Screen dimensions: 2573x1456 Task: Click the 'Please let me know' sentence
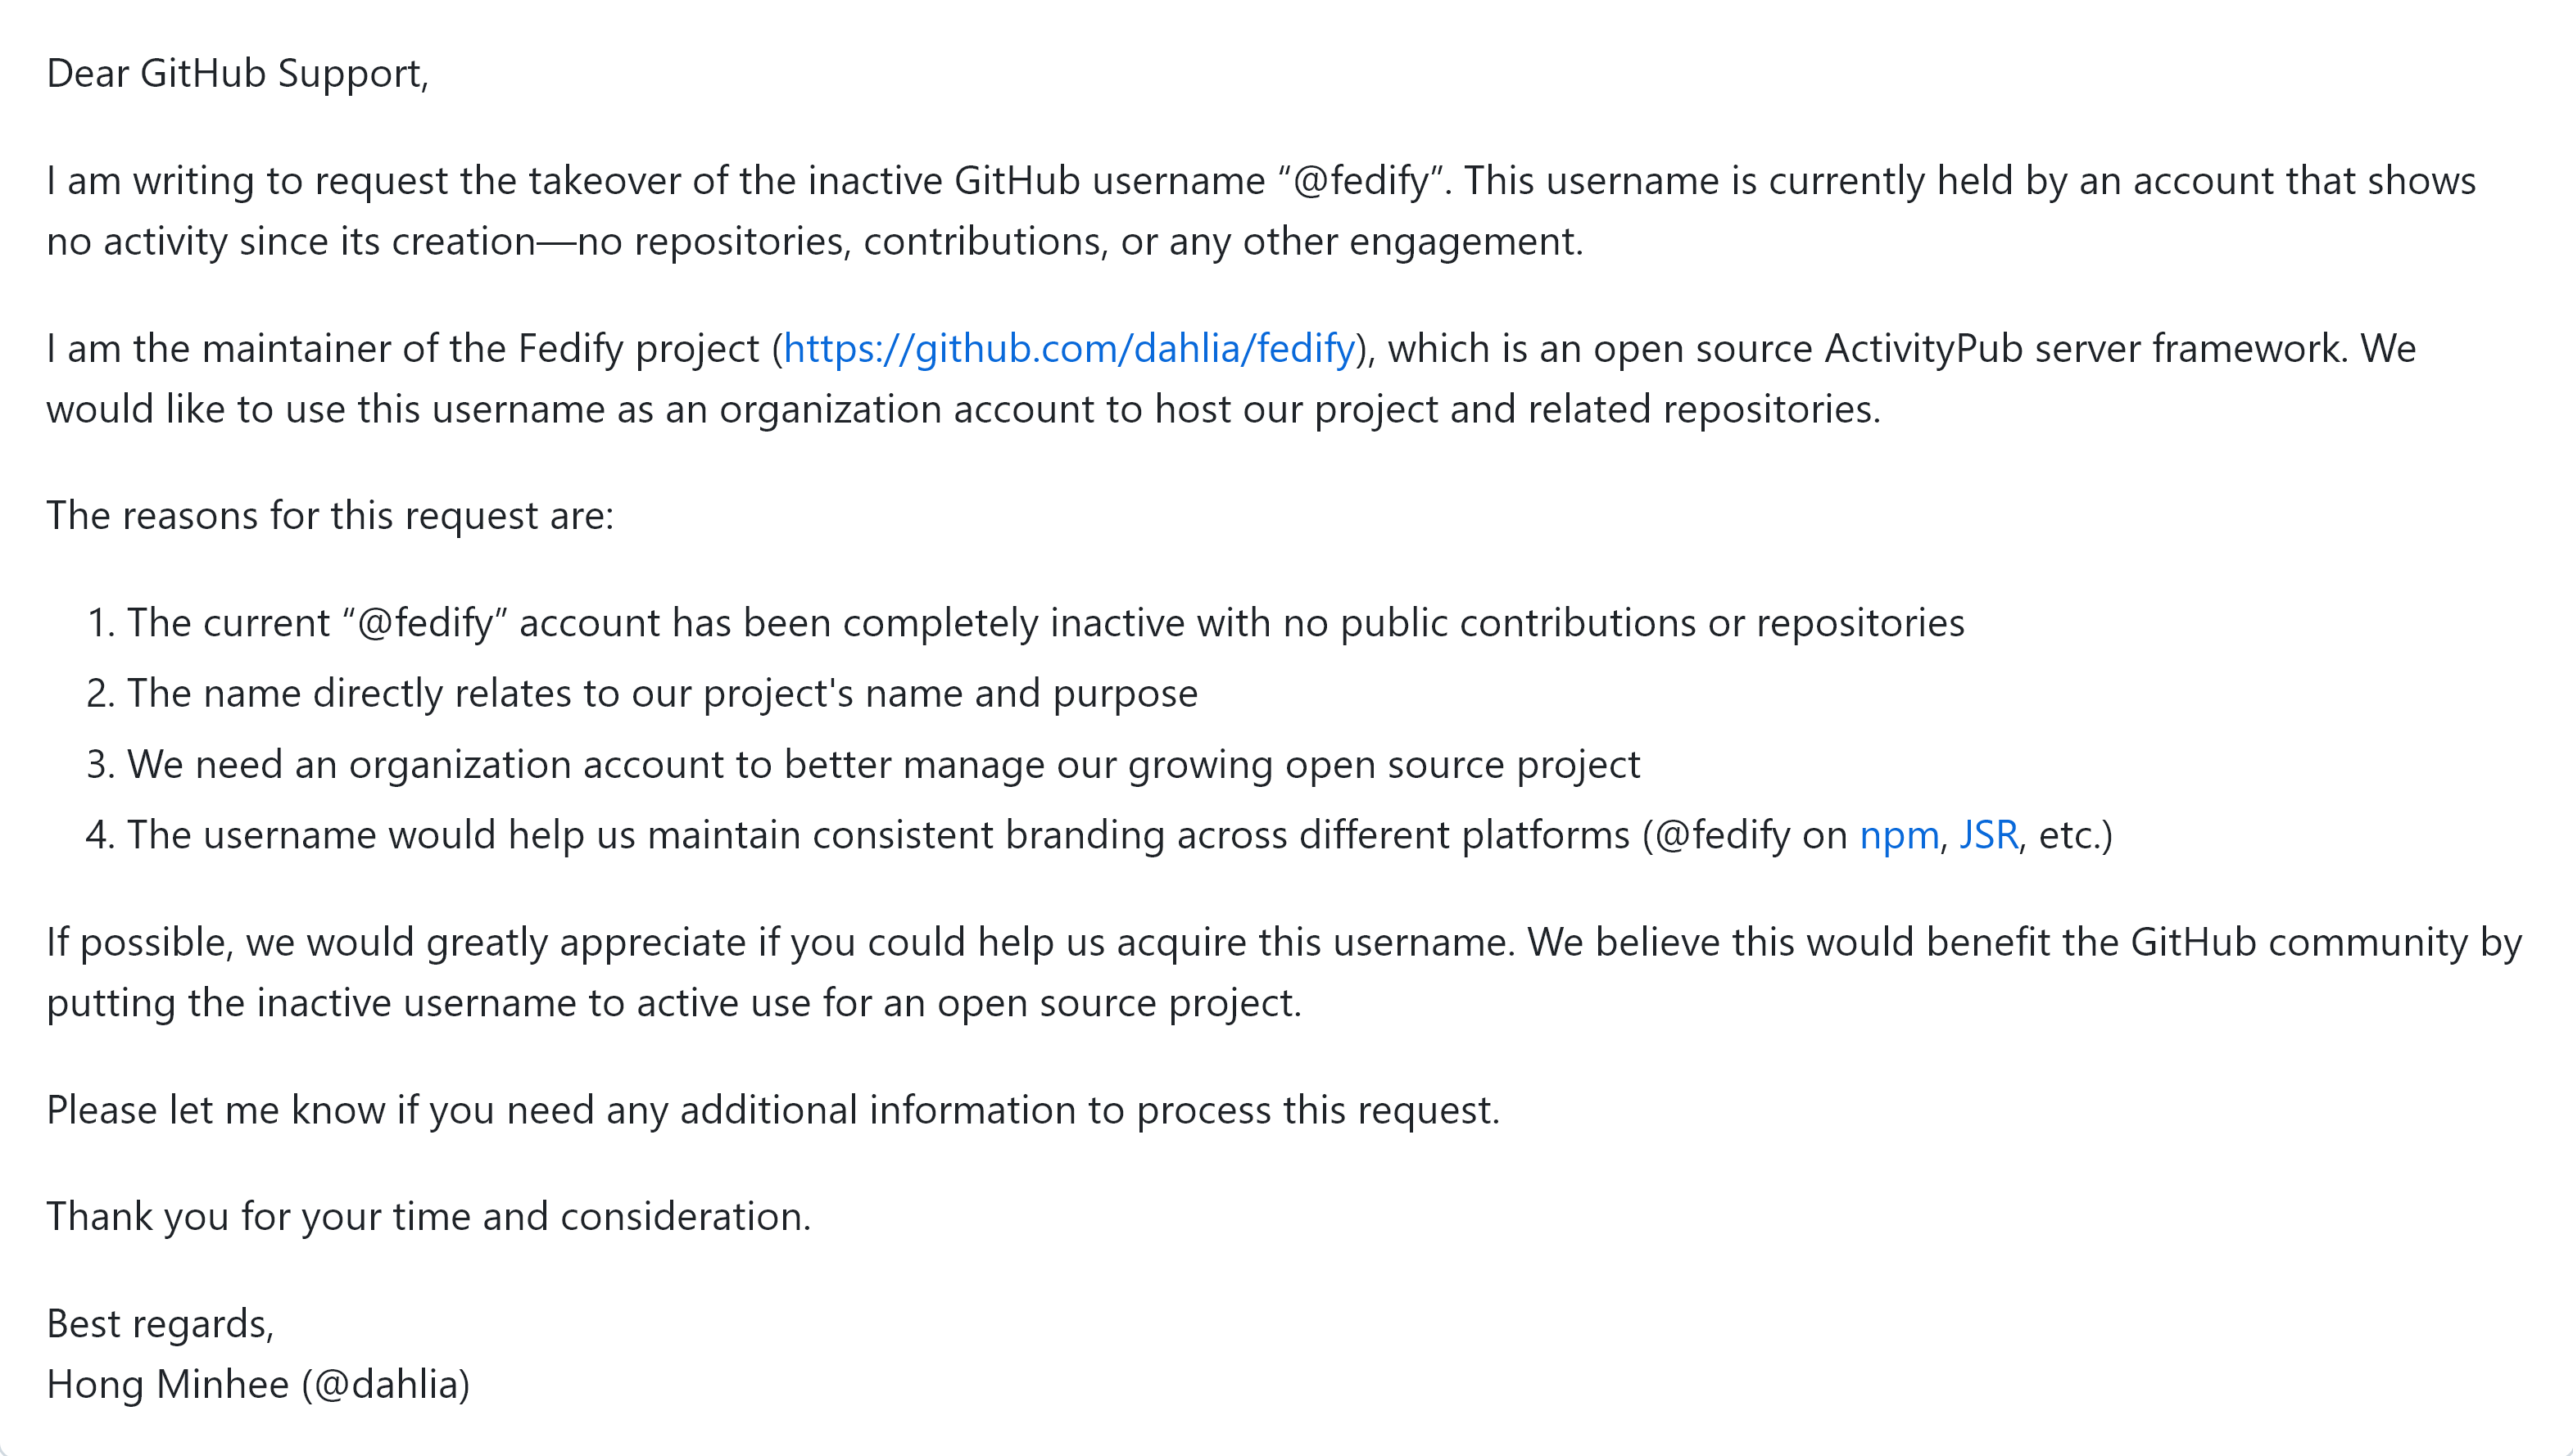(x=773, y=1111)
